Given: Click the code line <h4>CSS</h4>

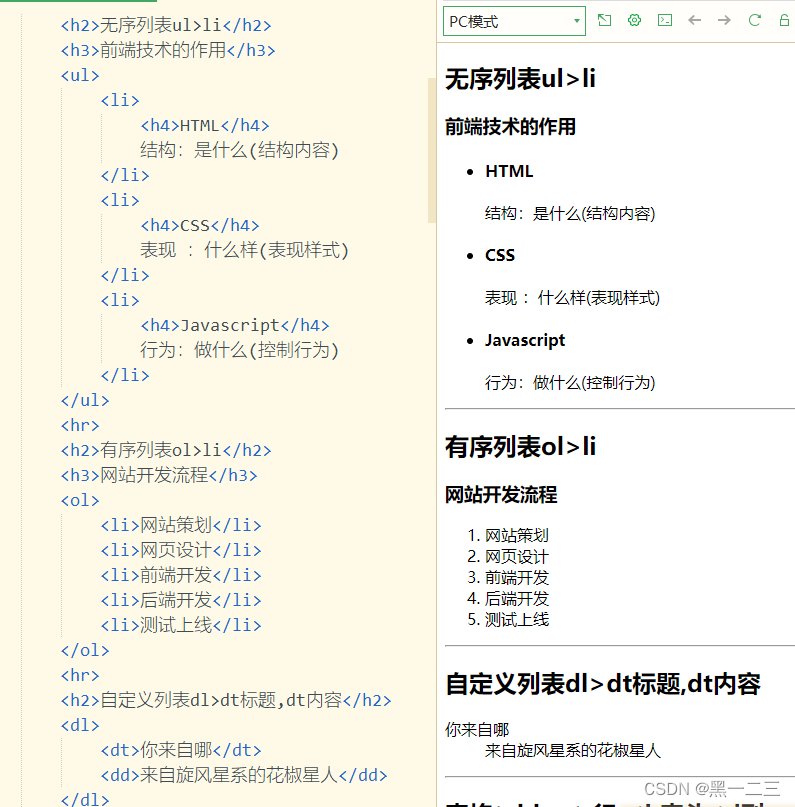Looking at the screenshot, I should tap(200, 225).
